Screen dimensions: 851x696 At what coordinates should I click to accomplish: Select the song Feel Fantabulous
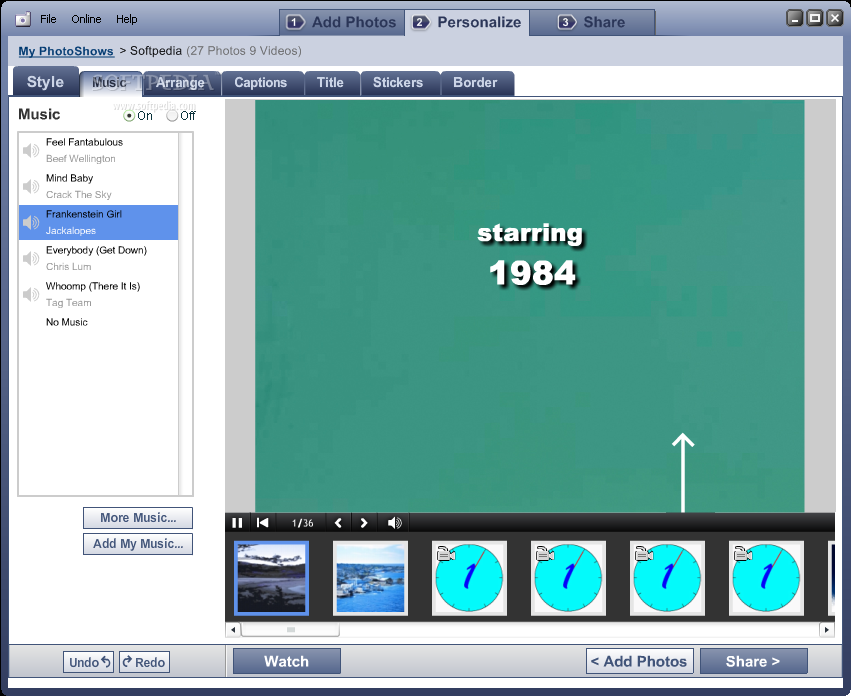pyautogui.click(x=99, y=150)
